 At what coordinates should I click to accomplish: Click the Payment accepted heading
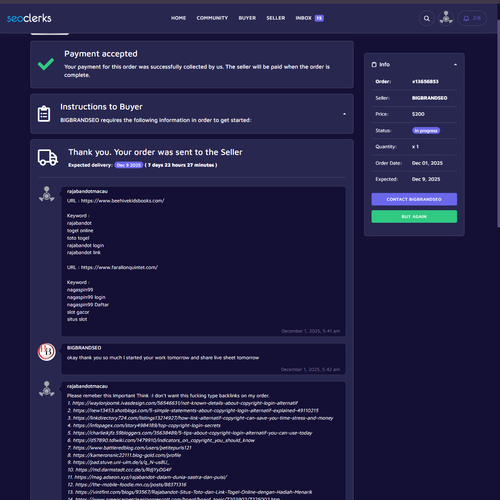[101, 54]
